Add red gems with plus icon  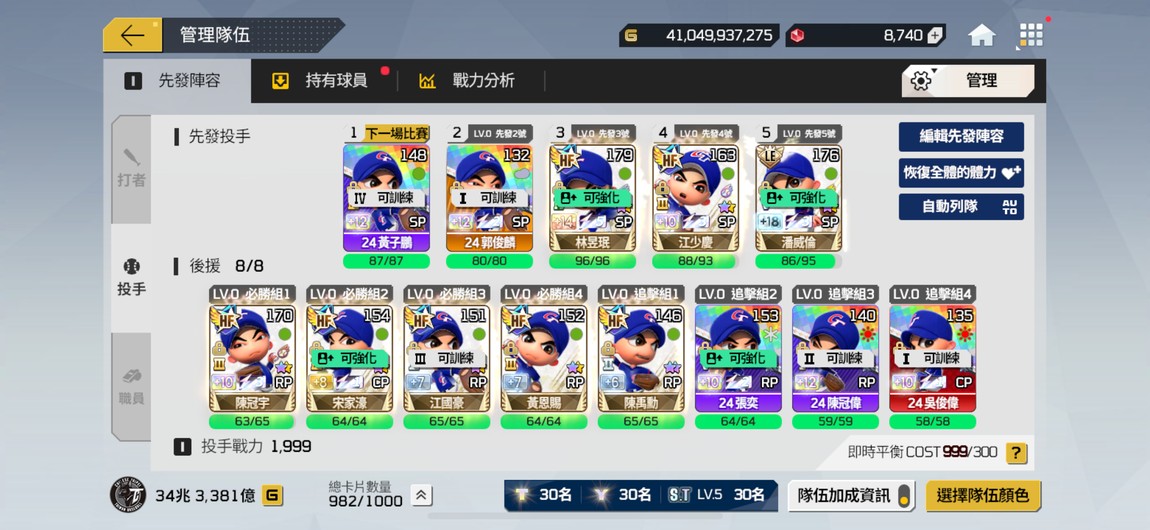[x=934, y=35]
